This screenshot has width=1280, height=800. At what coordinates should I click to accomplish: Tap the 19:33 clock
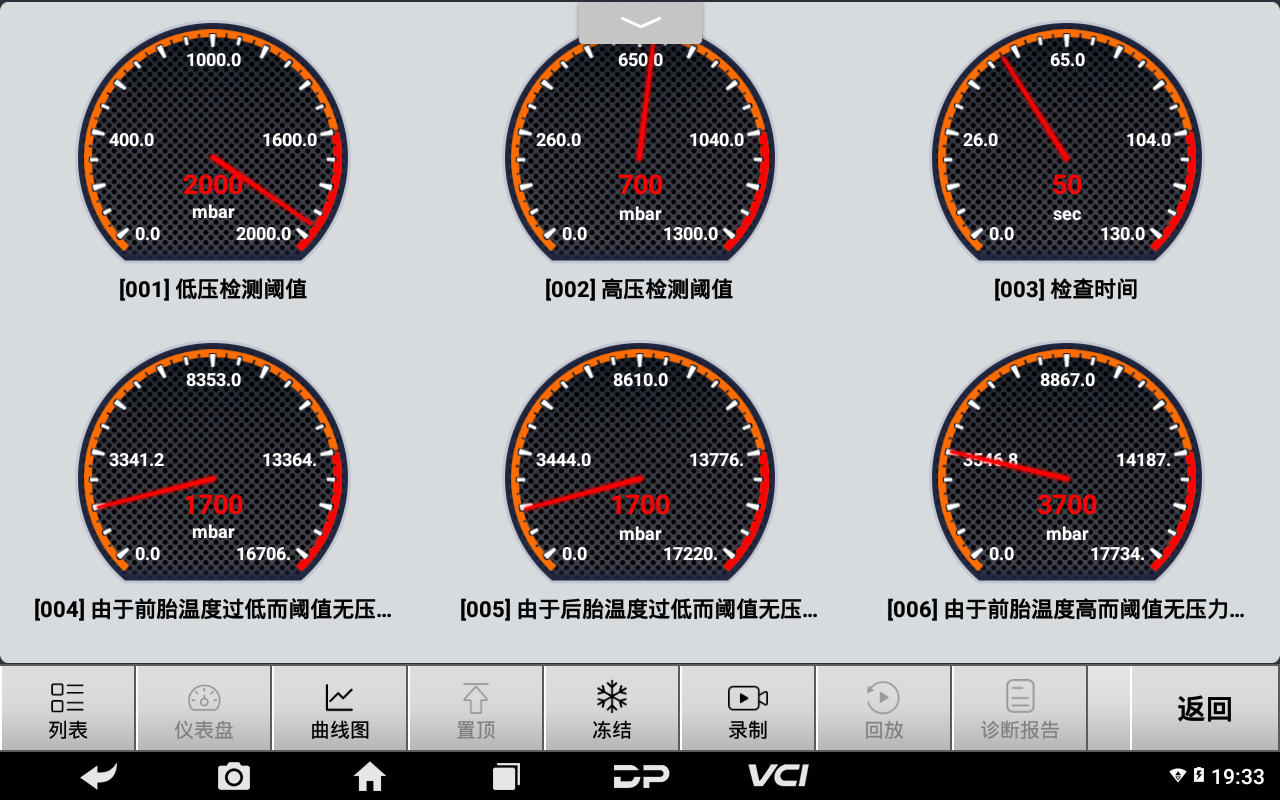point(1238,776)
